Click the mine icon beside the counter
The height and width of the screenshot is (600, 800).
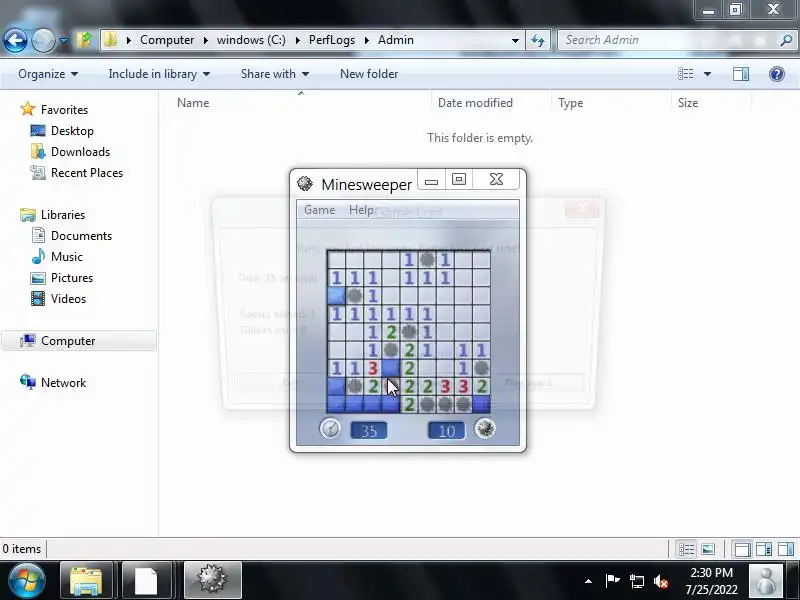[485, 428]
